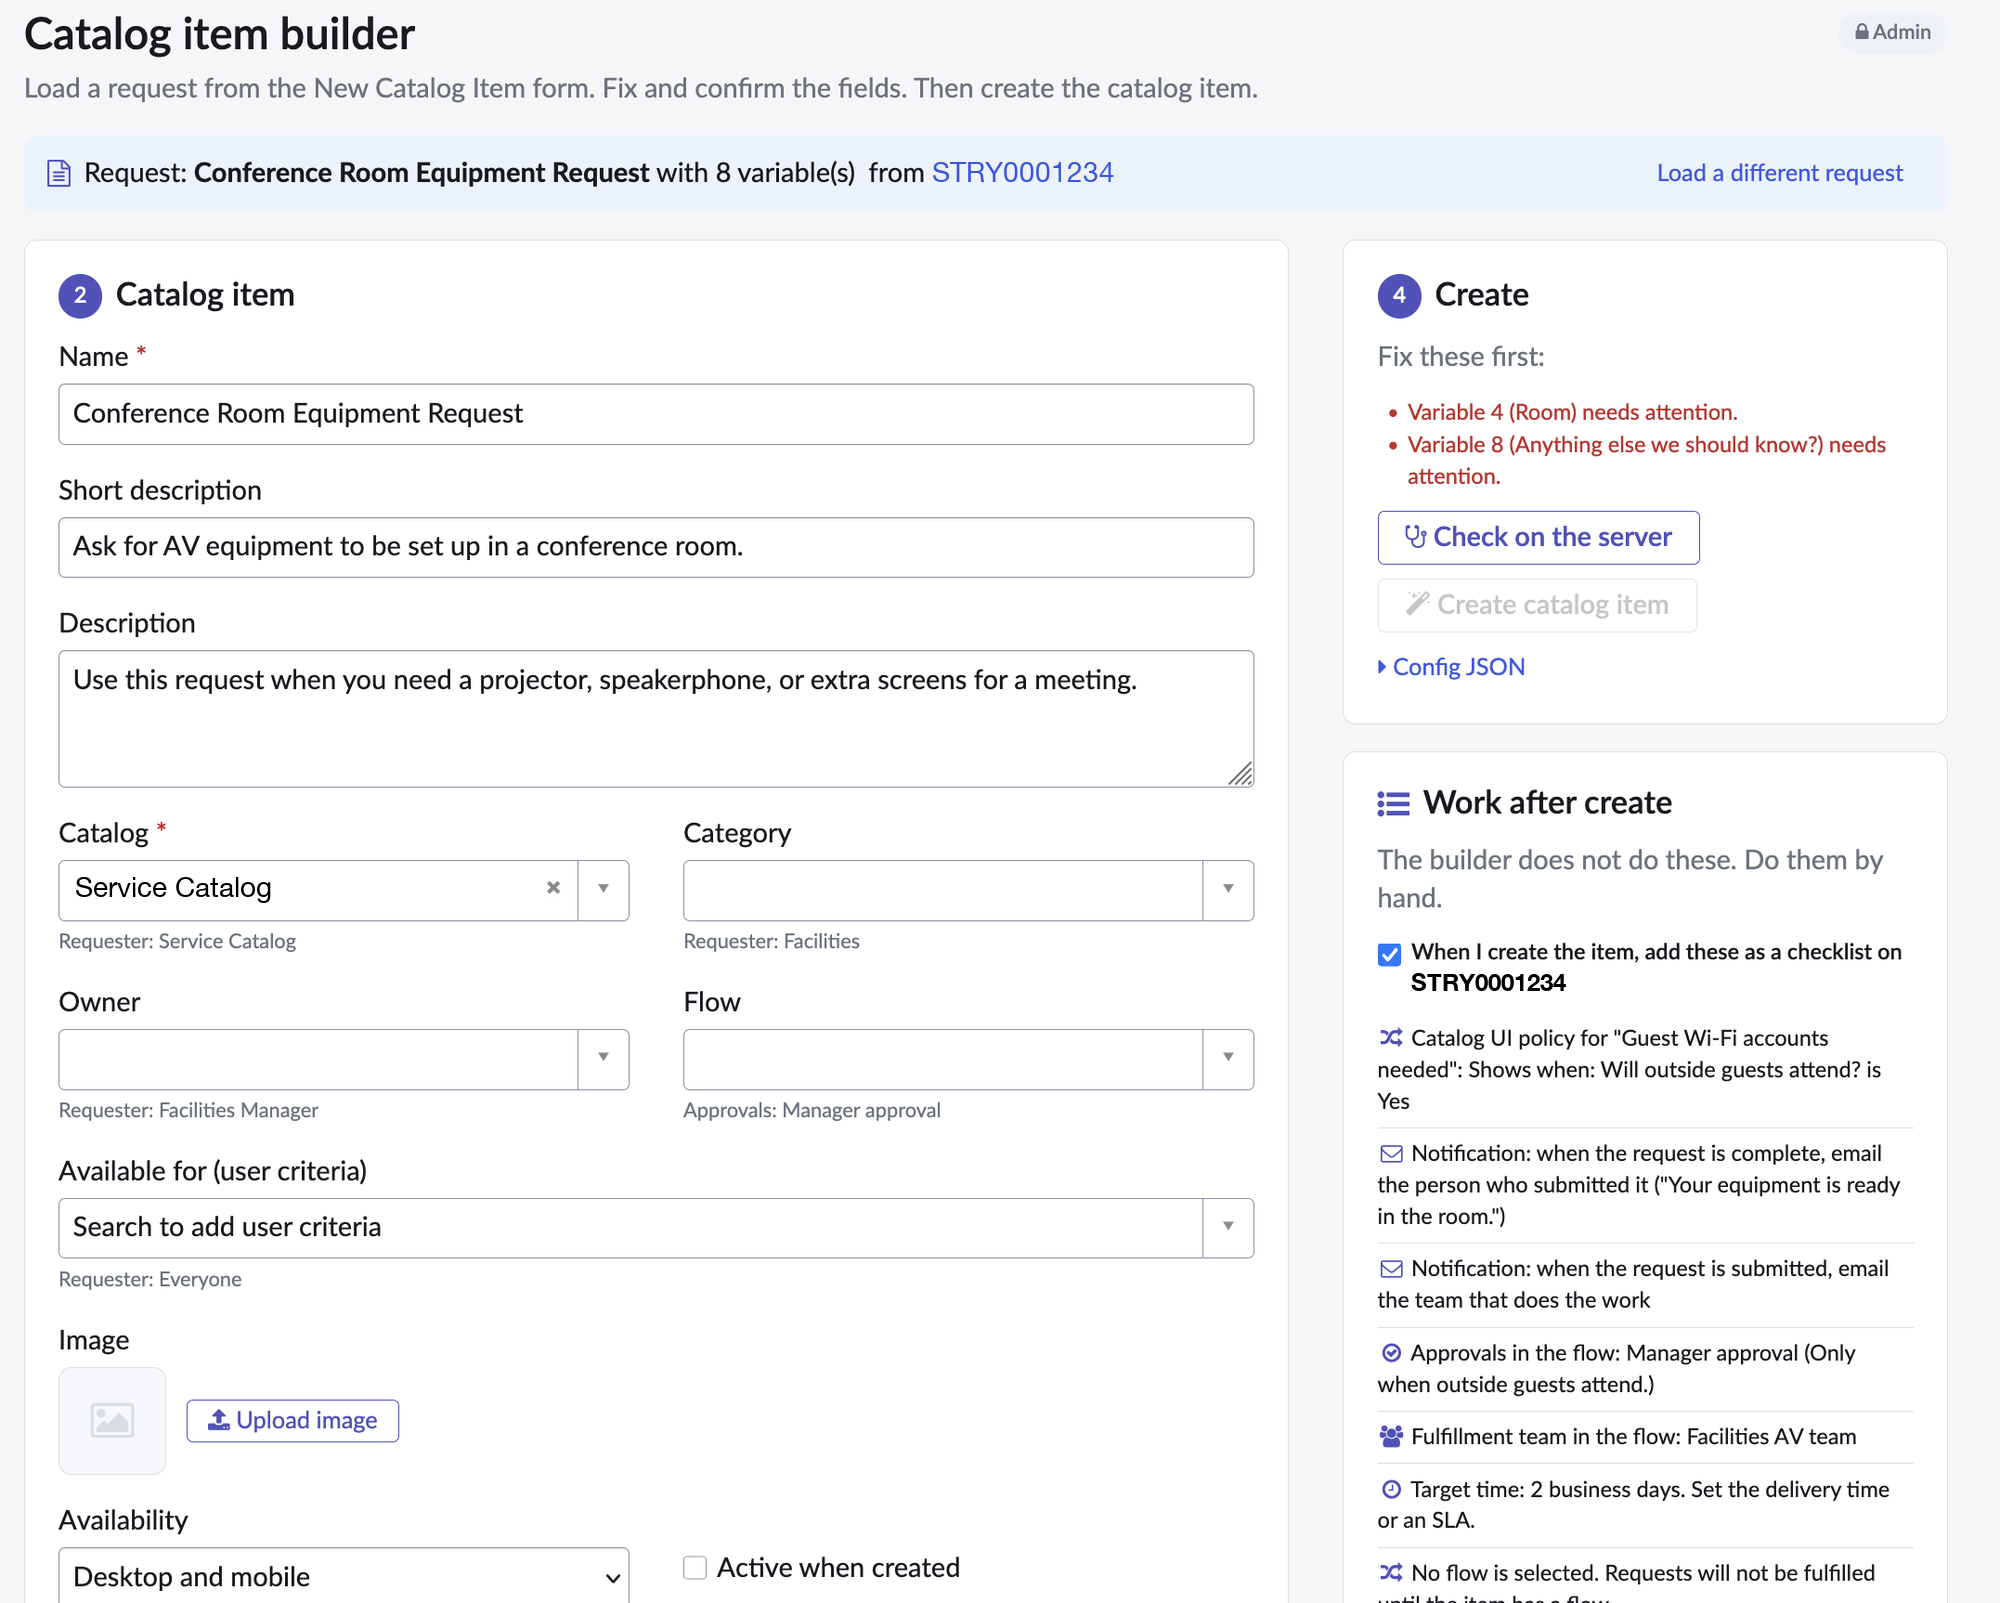Toggle the checklist on STRY0001234 checkbox
Viewport: 2000px width, 1603px height.
[1389, 954]
